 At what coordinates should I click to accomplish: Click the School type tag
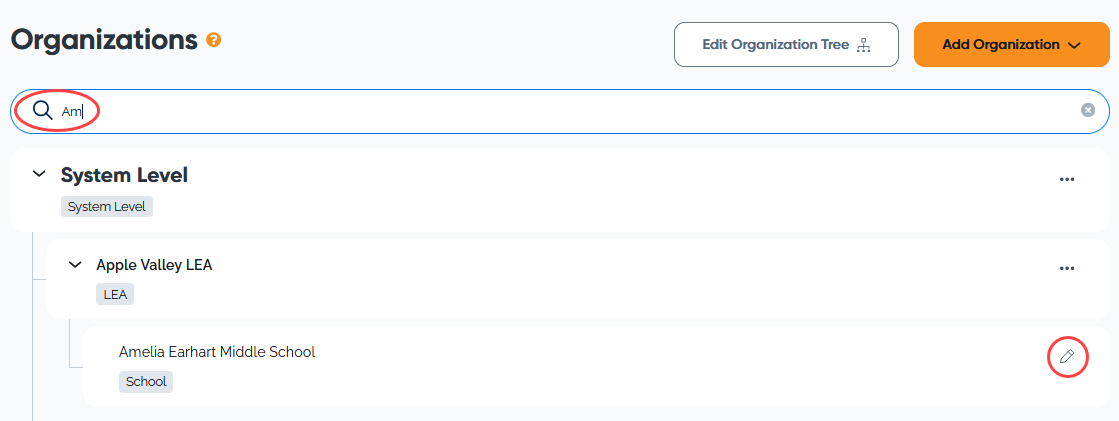point(146,381)
